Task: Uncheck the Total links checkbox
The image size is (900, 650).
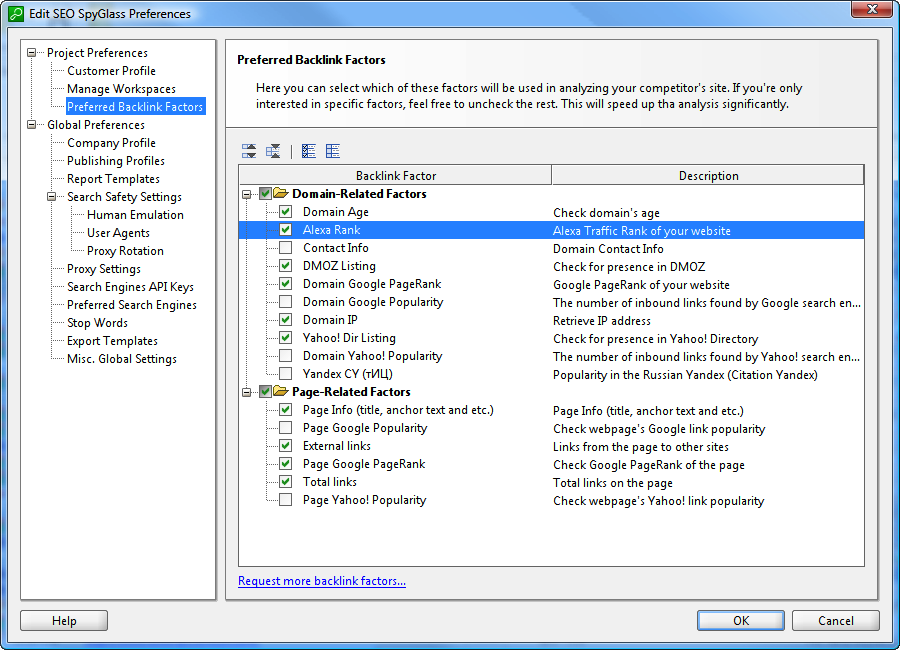Action: pos(285,481)
